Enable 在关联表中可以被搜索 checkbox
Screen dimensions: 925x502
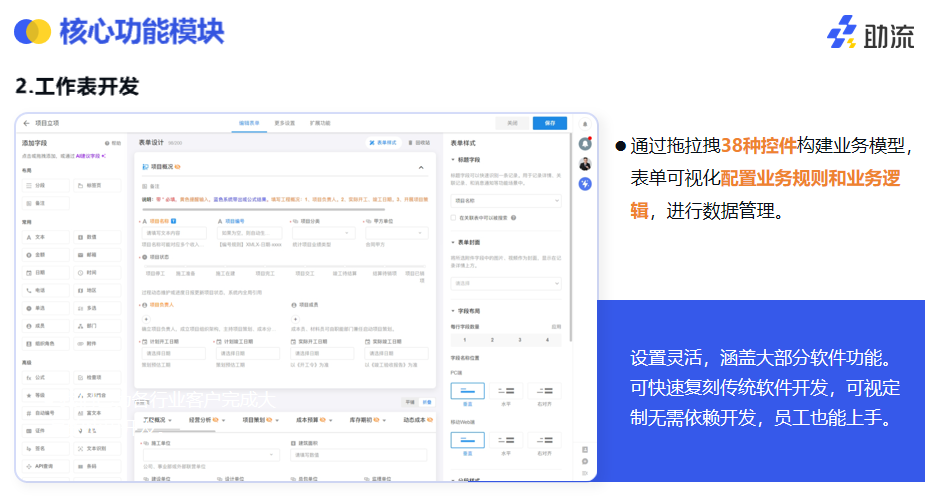tap(454, 216)
